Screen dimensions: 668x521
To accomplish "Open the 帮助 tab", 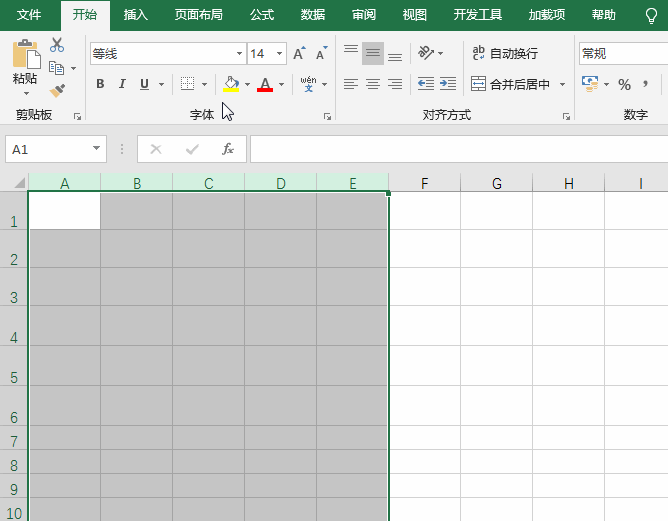I will point(603,15).
